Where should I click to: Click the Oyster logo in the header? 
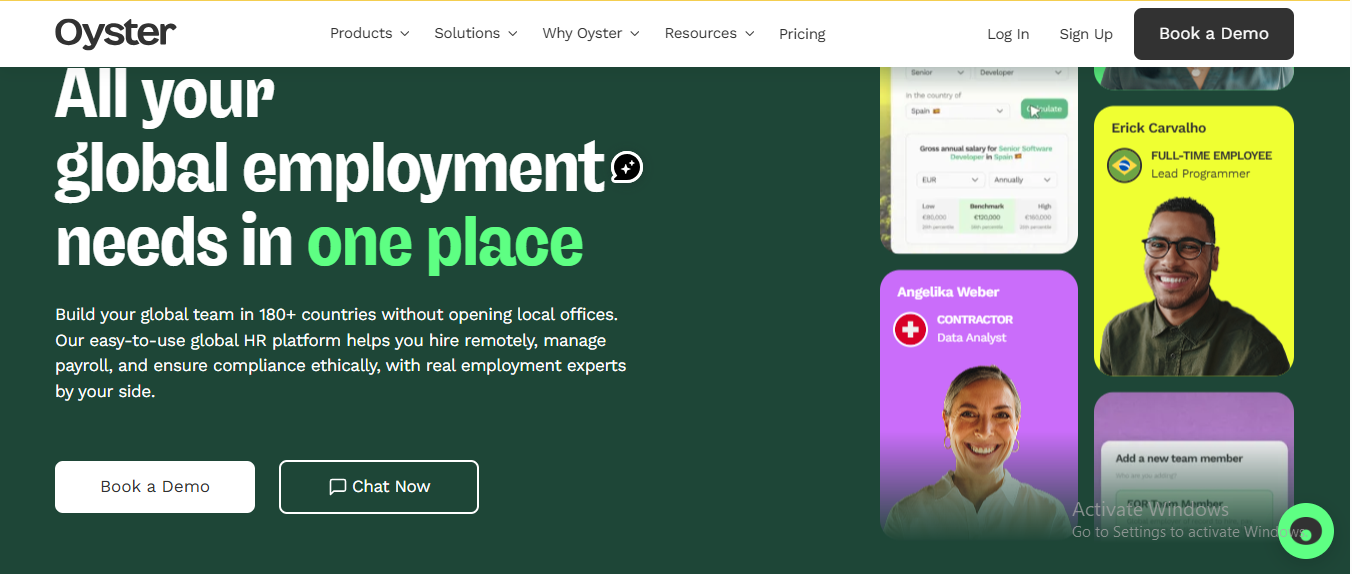[x=115, y=34]
